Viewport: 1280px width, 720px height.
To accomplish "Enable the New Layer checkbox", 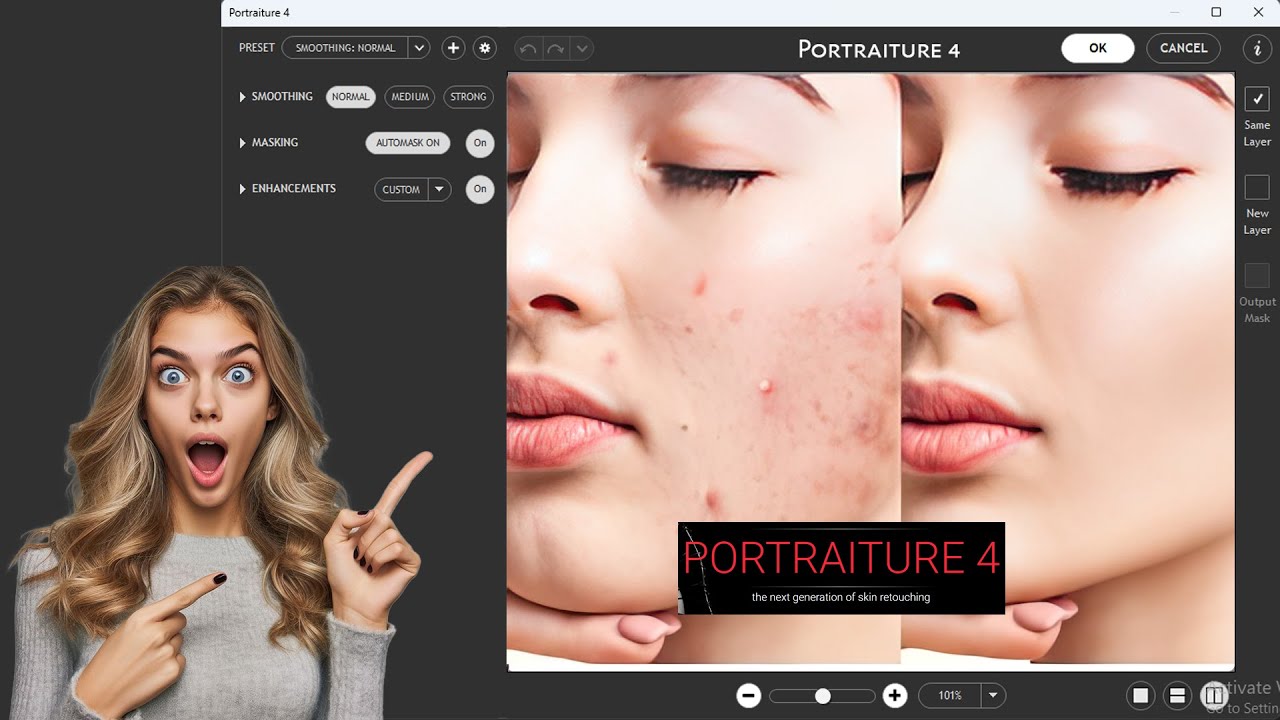I will click(x=1257, y=187).
